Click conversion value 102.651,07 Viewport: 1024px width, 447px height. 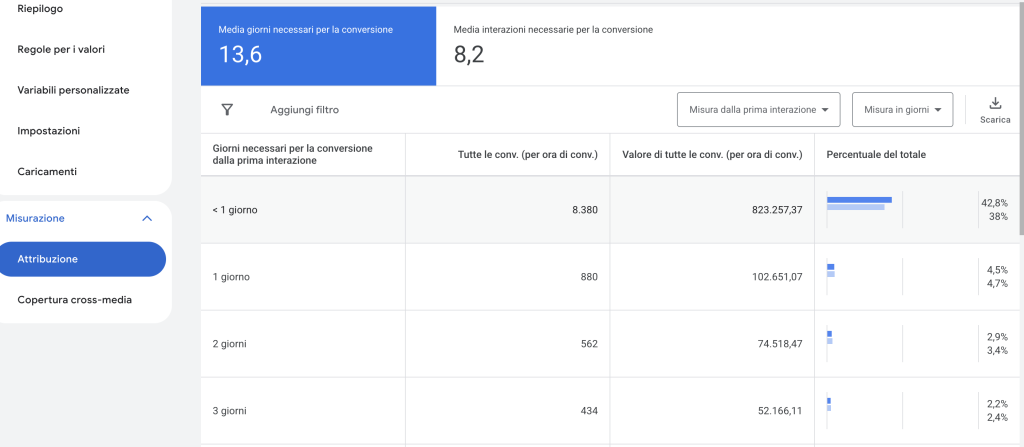tap(775, 276)
